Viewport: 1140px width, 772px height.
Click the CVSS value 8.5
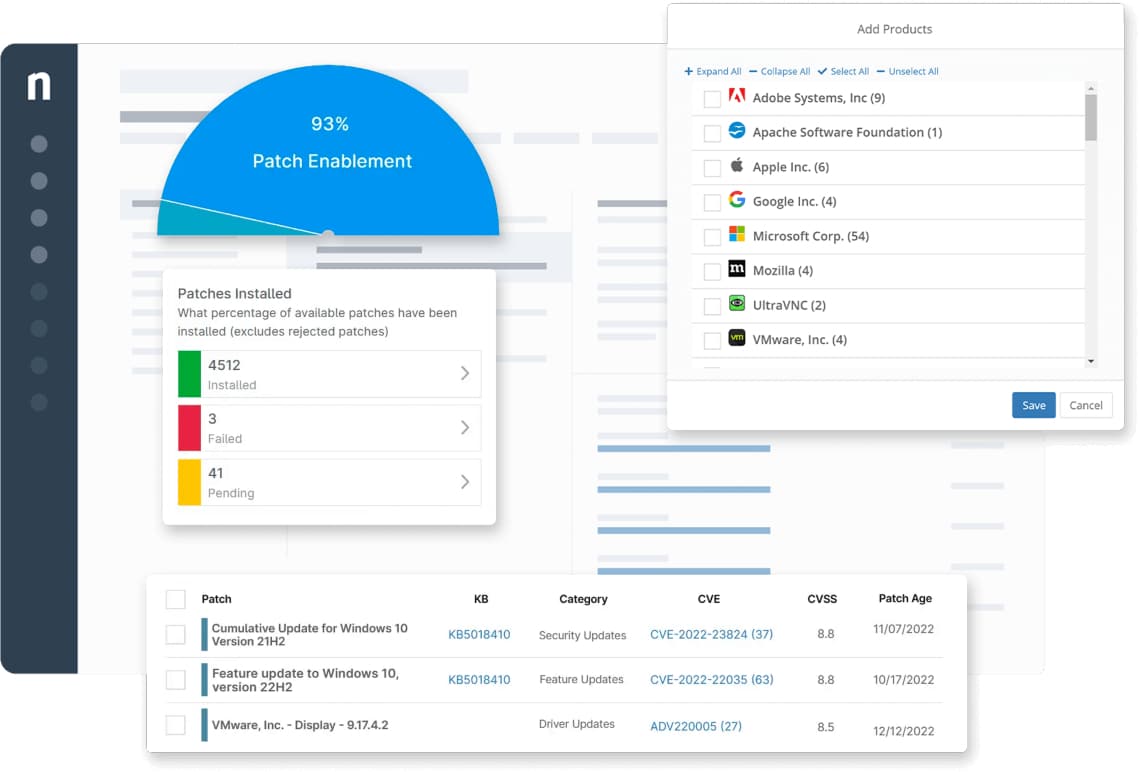coord(825,727)
